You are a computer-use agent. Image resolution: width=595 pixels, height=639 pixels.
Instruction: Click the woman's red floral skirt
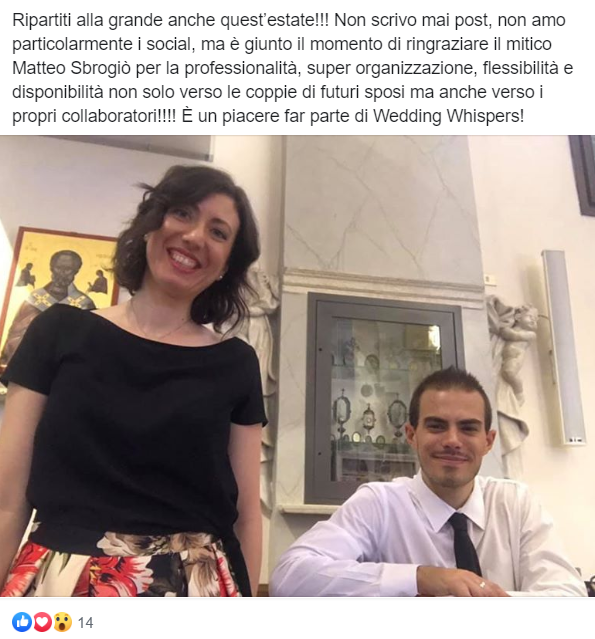122,566
